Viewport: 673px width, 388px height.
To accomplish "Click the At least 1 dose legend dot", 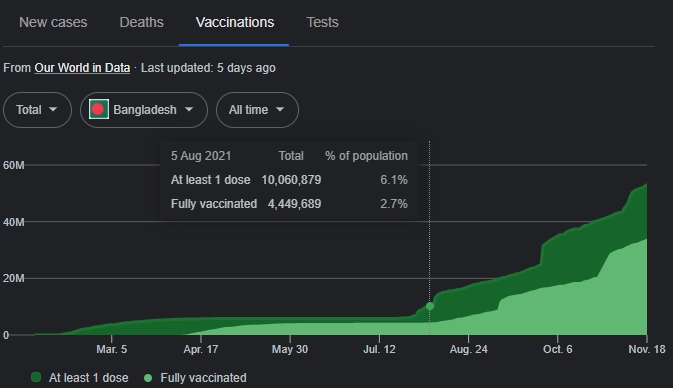I will pyautogui.click(x=36, y=377).
